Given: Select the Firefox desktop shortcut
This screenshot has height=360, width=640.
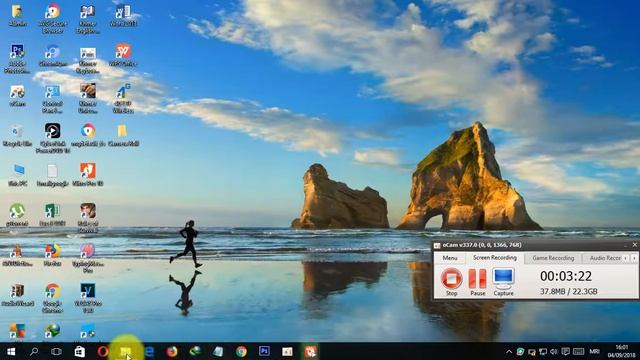Looking at the screenshot, I should pos(52,255).
